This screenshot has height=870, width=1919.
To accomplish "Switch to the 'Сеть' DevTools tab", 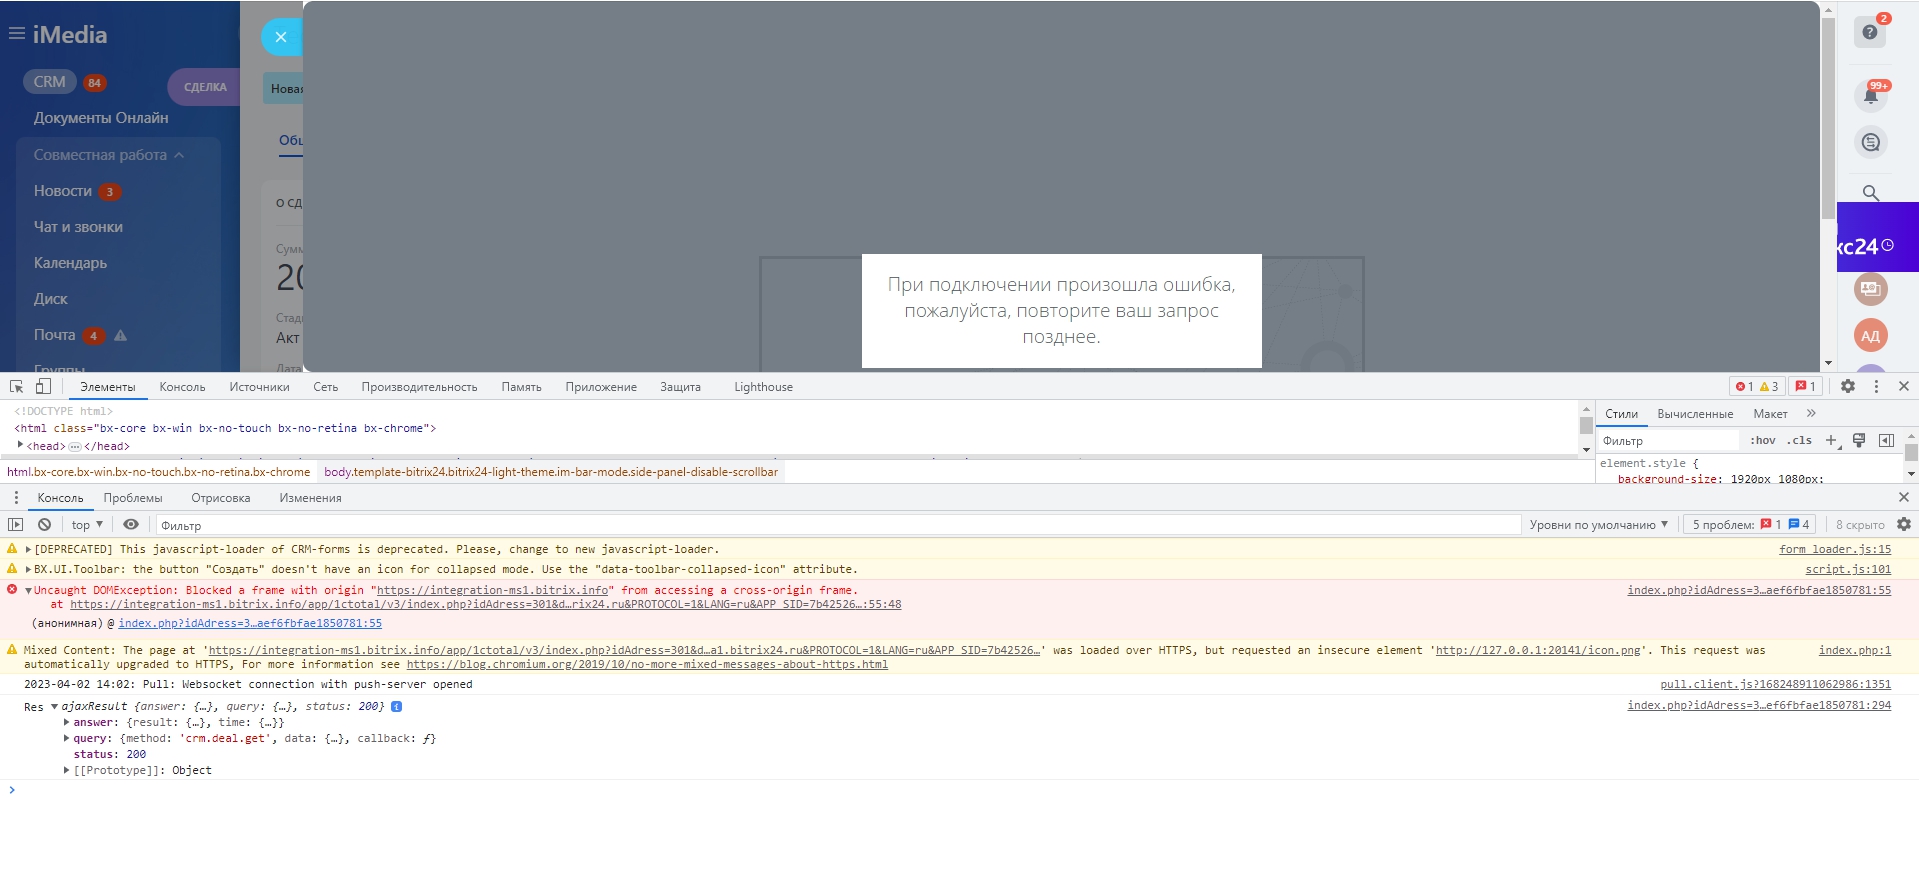I will 325,387.
